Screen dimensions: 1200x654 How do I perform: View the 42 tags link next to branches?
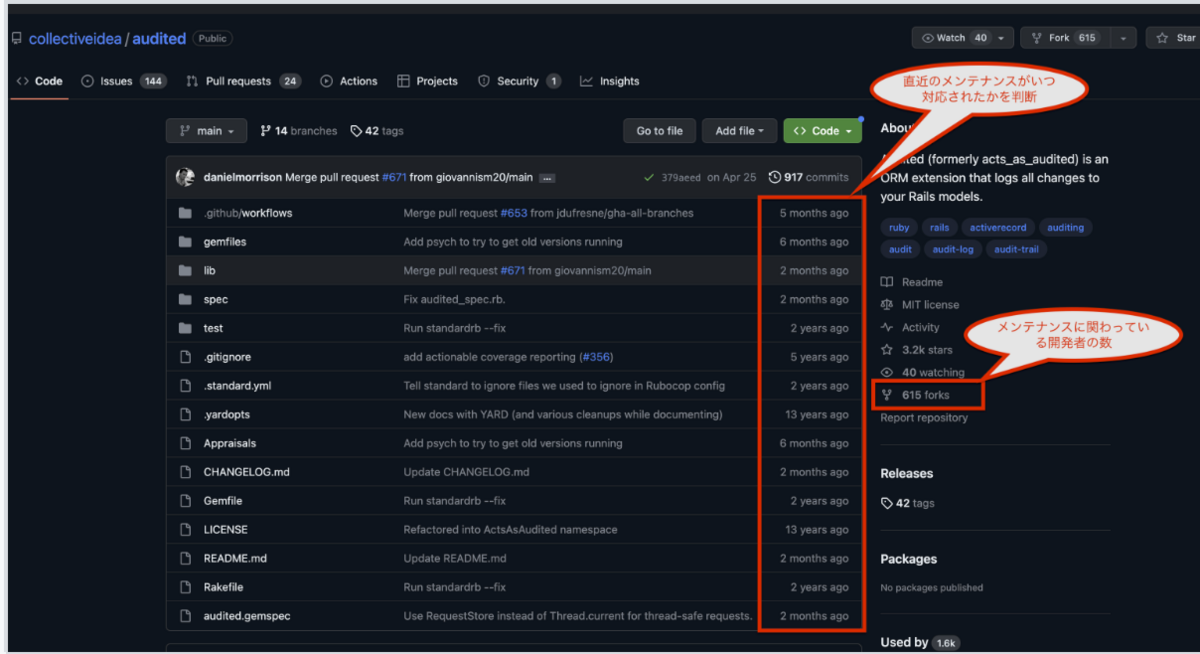(377, 131)
